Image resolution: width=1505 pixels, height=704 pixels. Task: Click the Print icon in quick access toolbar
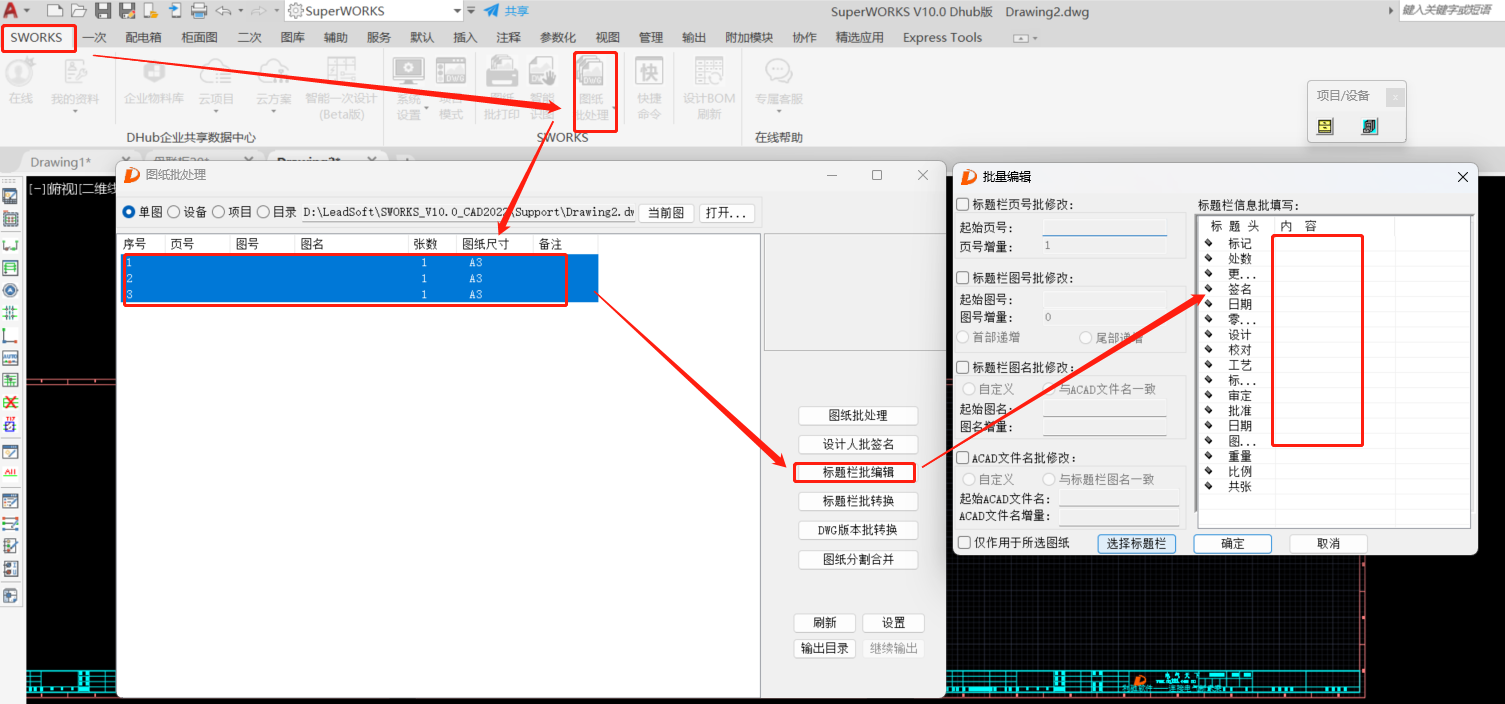tap(199, 11)
